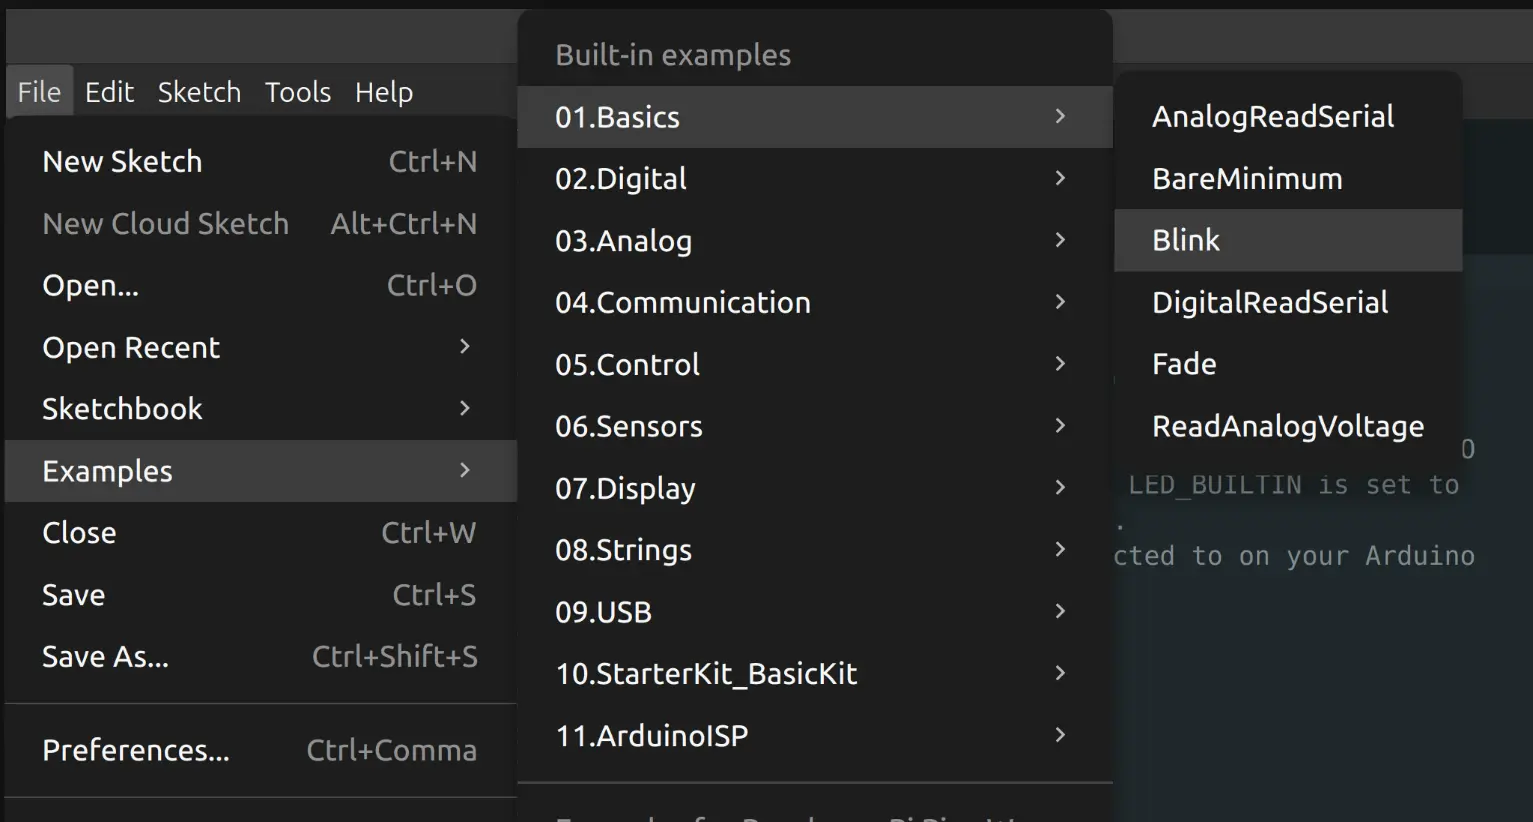Image resolution: width=1533 pixels, height=822 pixels.
Task: Expand the 06.Sensors examples category
Action: coord(628,426)
